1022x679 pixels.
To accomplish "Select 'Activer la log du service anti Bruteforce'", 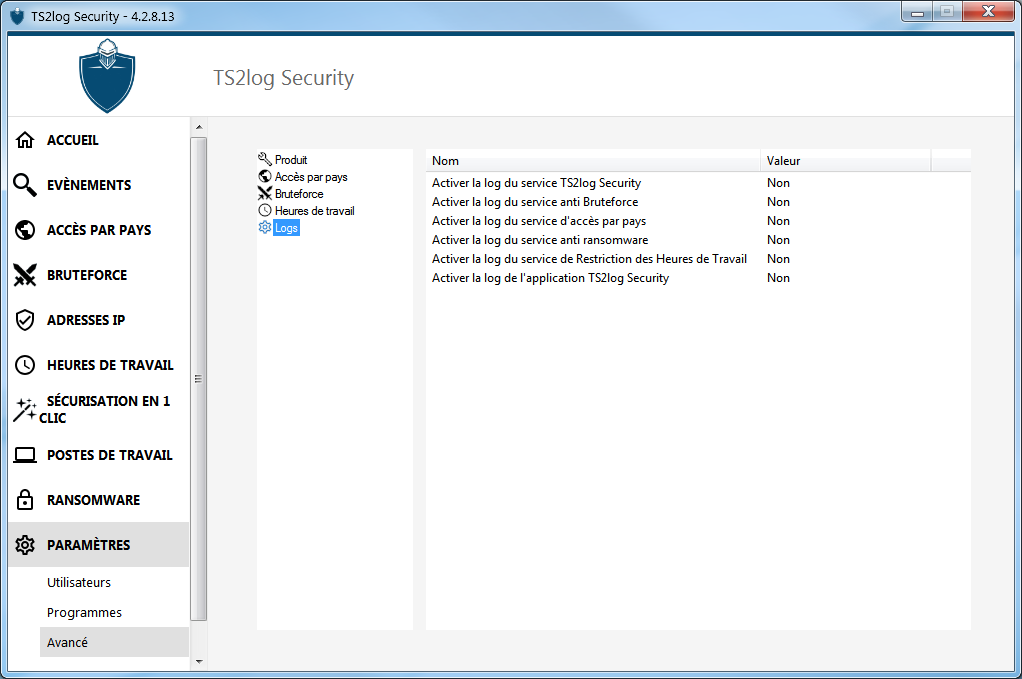I will pyautogui.click(x=535, y=202).
